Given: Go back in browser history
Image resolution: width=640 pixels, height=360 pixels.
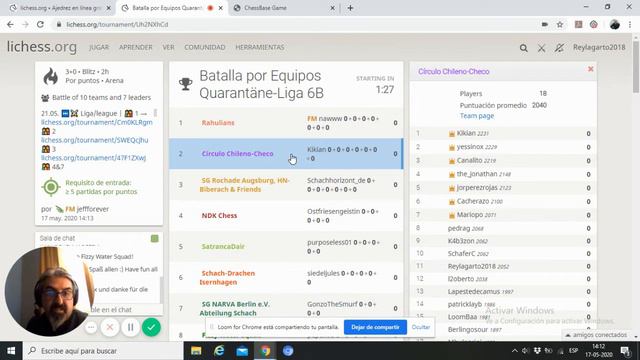Looking at the screenshot, I should coord(10,24).
